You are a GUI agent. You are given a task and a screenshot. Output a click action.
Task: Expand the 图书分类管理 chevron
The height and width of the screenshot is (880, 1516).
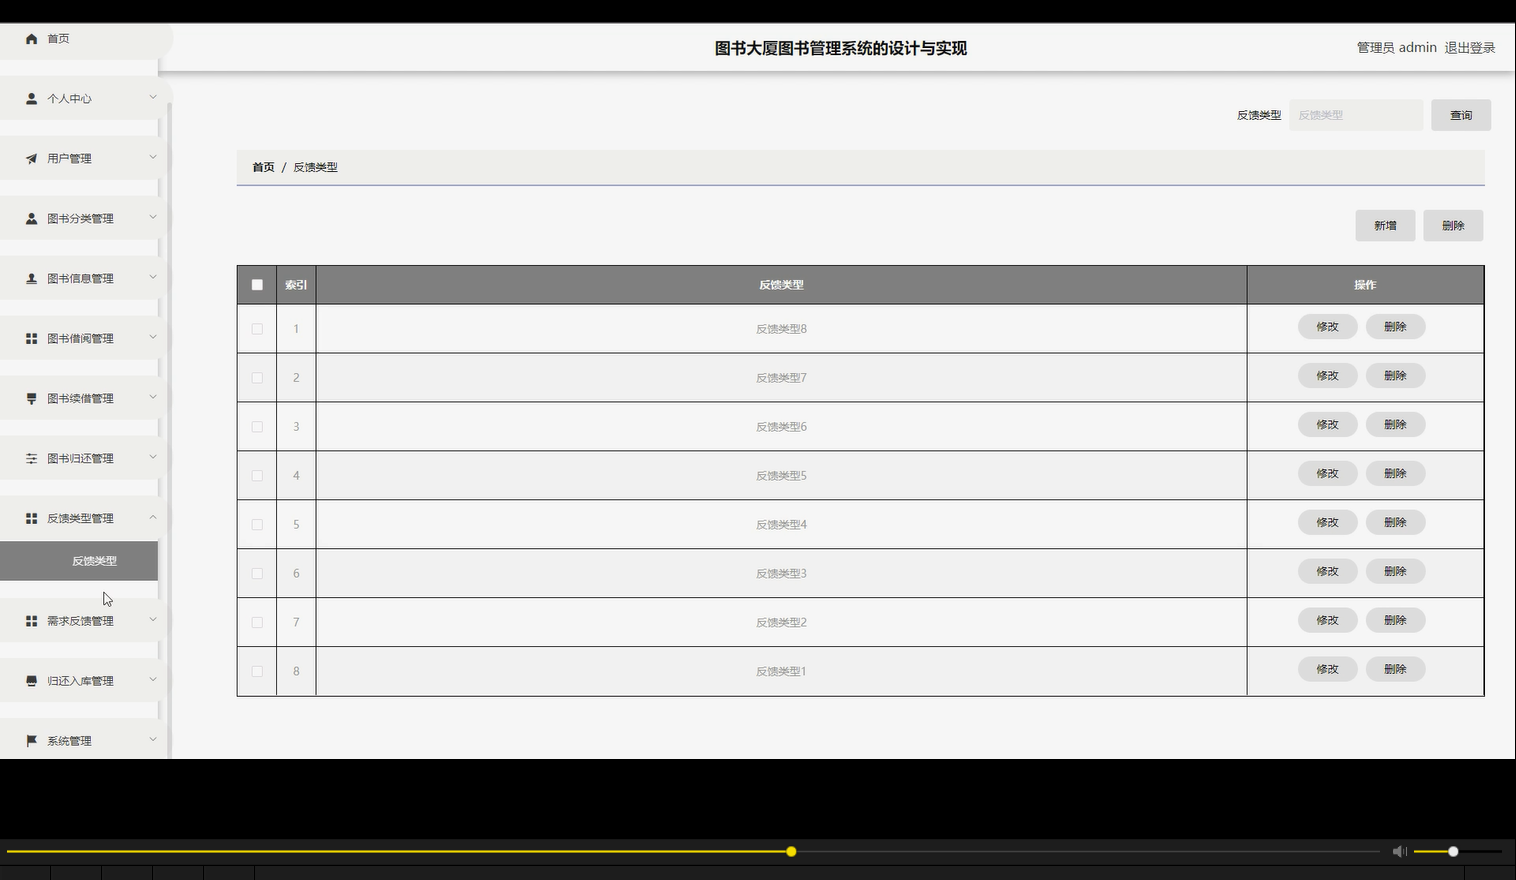[153, 217]
